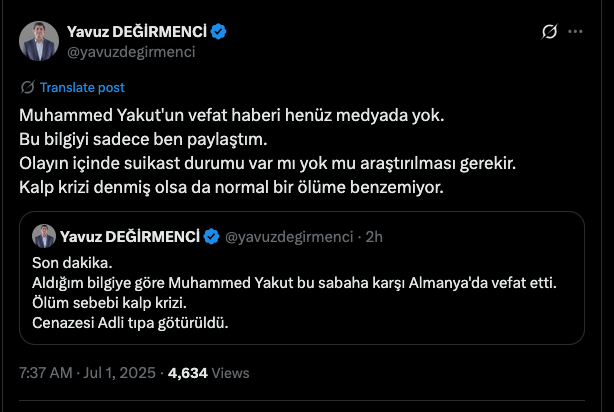
Task: Click the verified badge beside the author name
Action: coord(219,32)
